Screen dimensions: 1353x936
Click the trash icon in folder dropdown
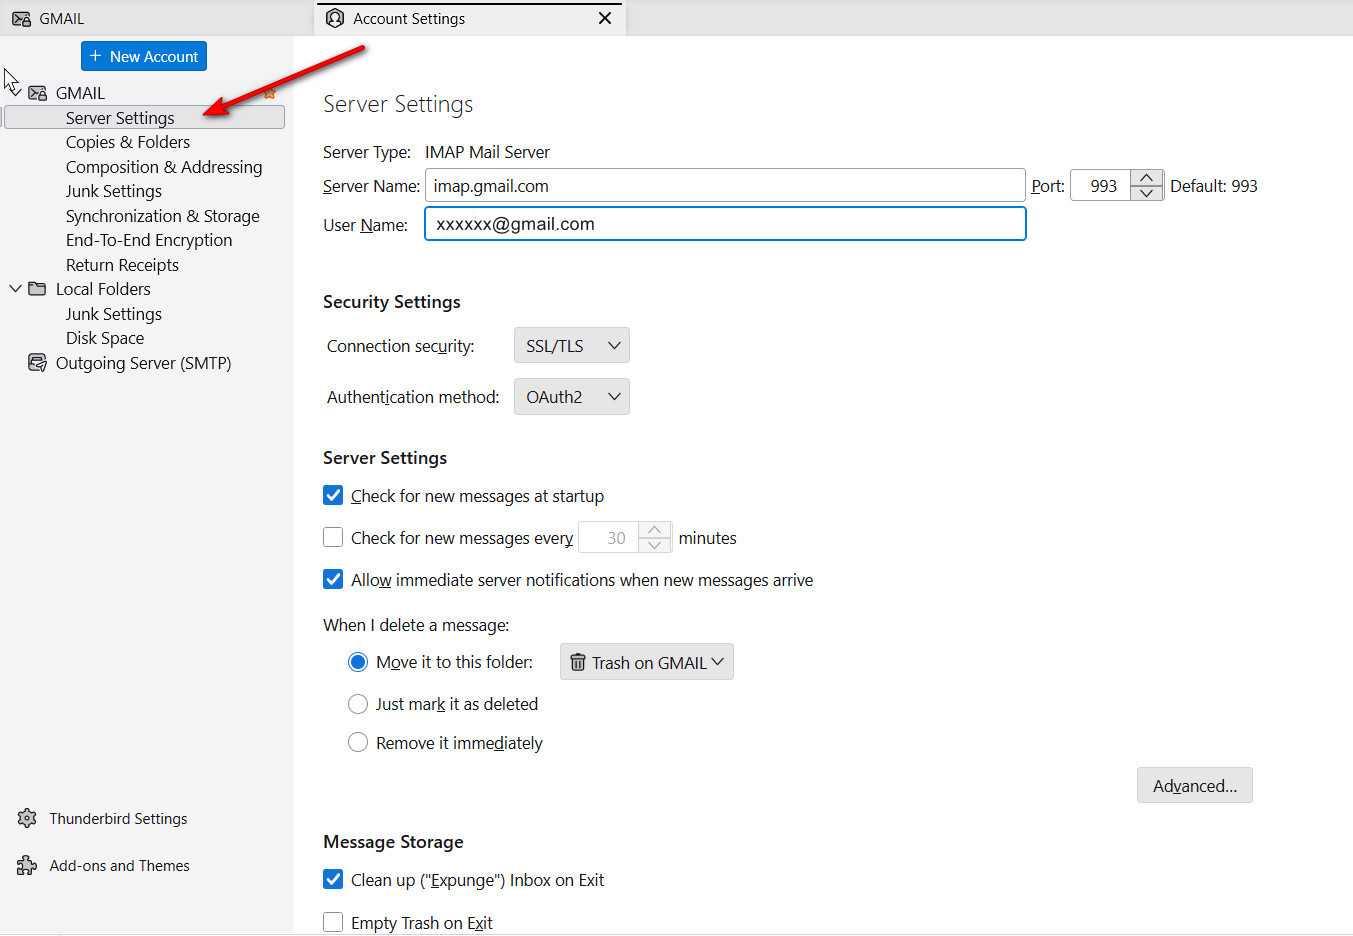(577, 662)
